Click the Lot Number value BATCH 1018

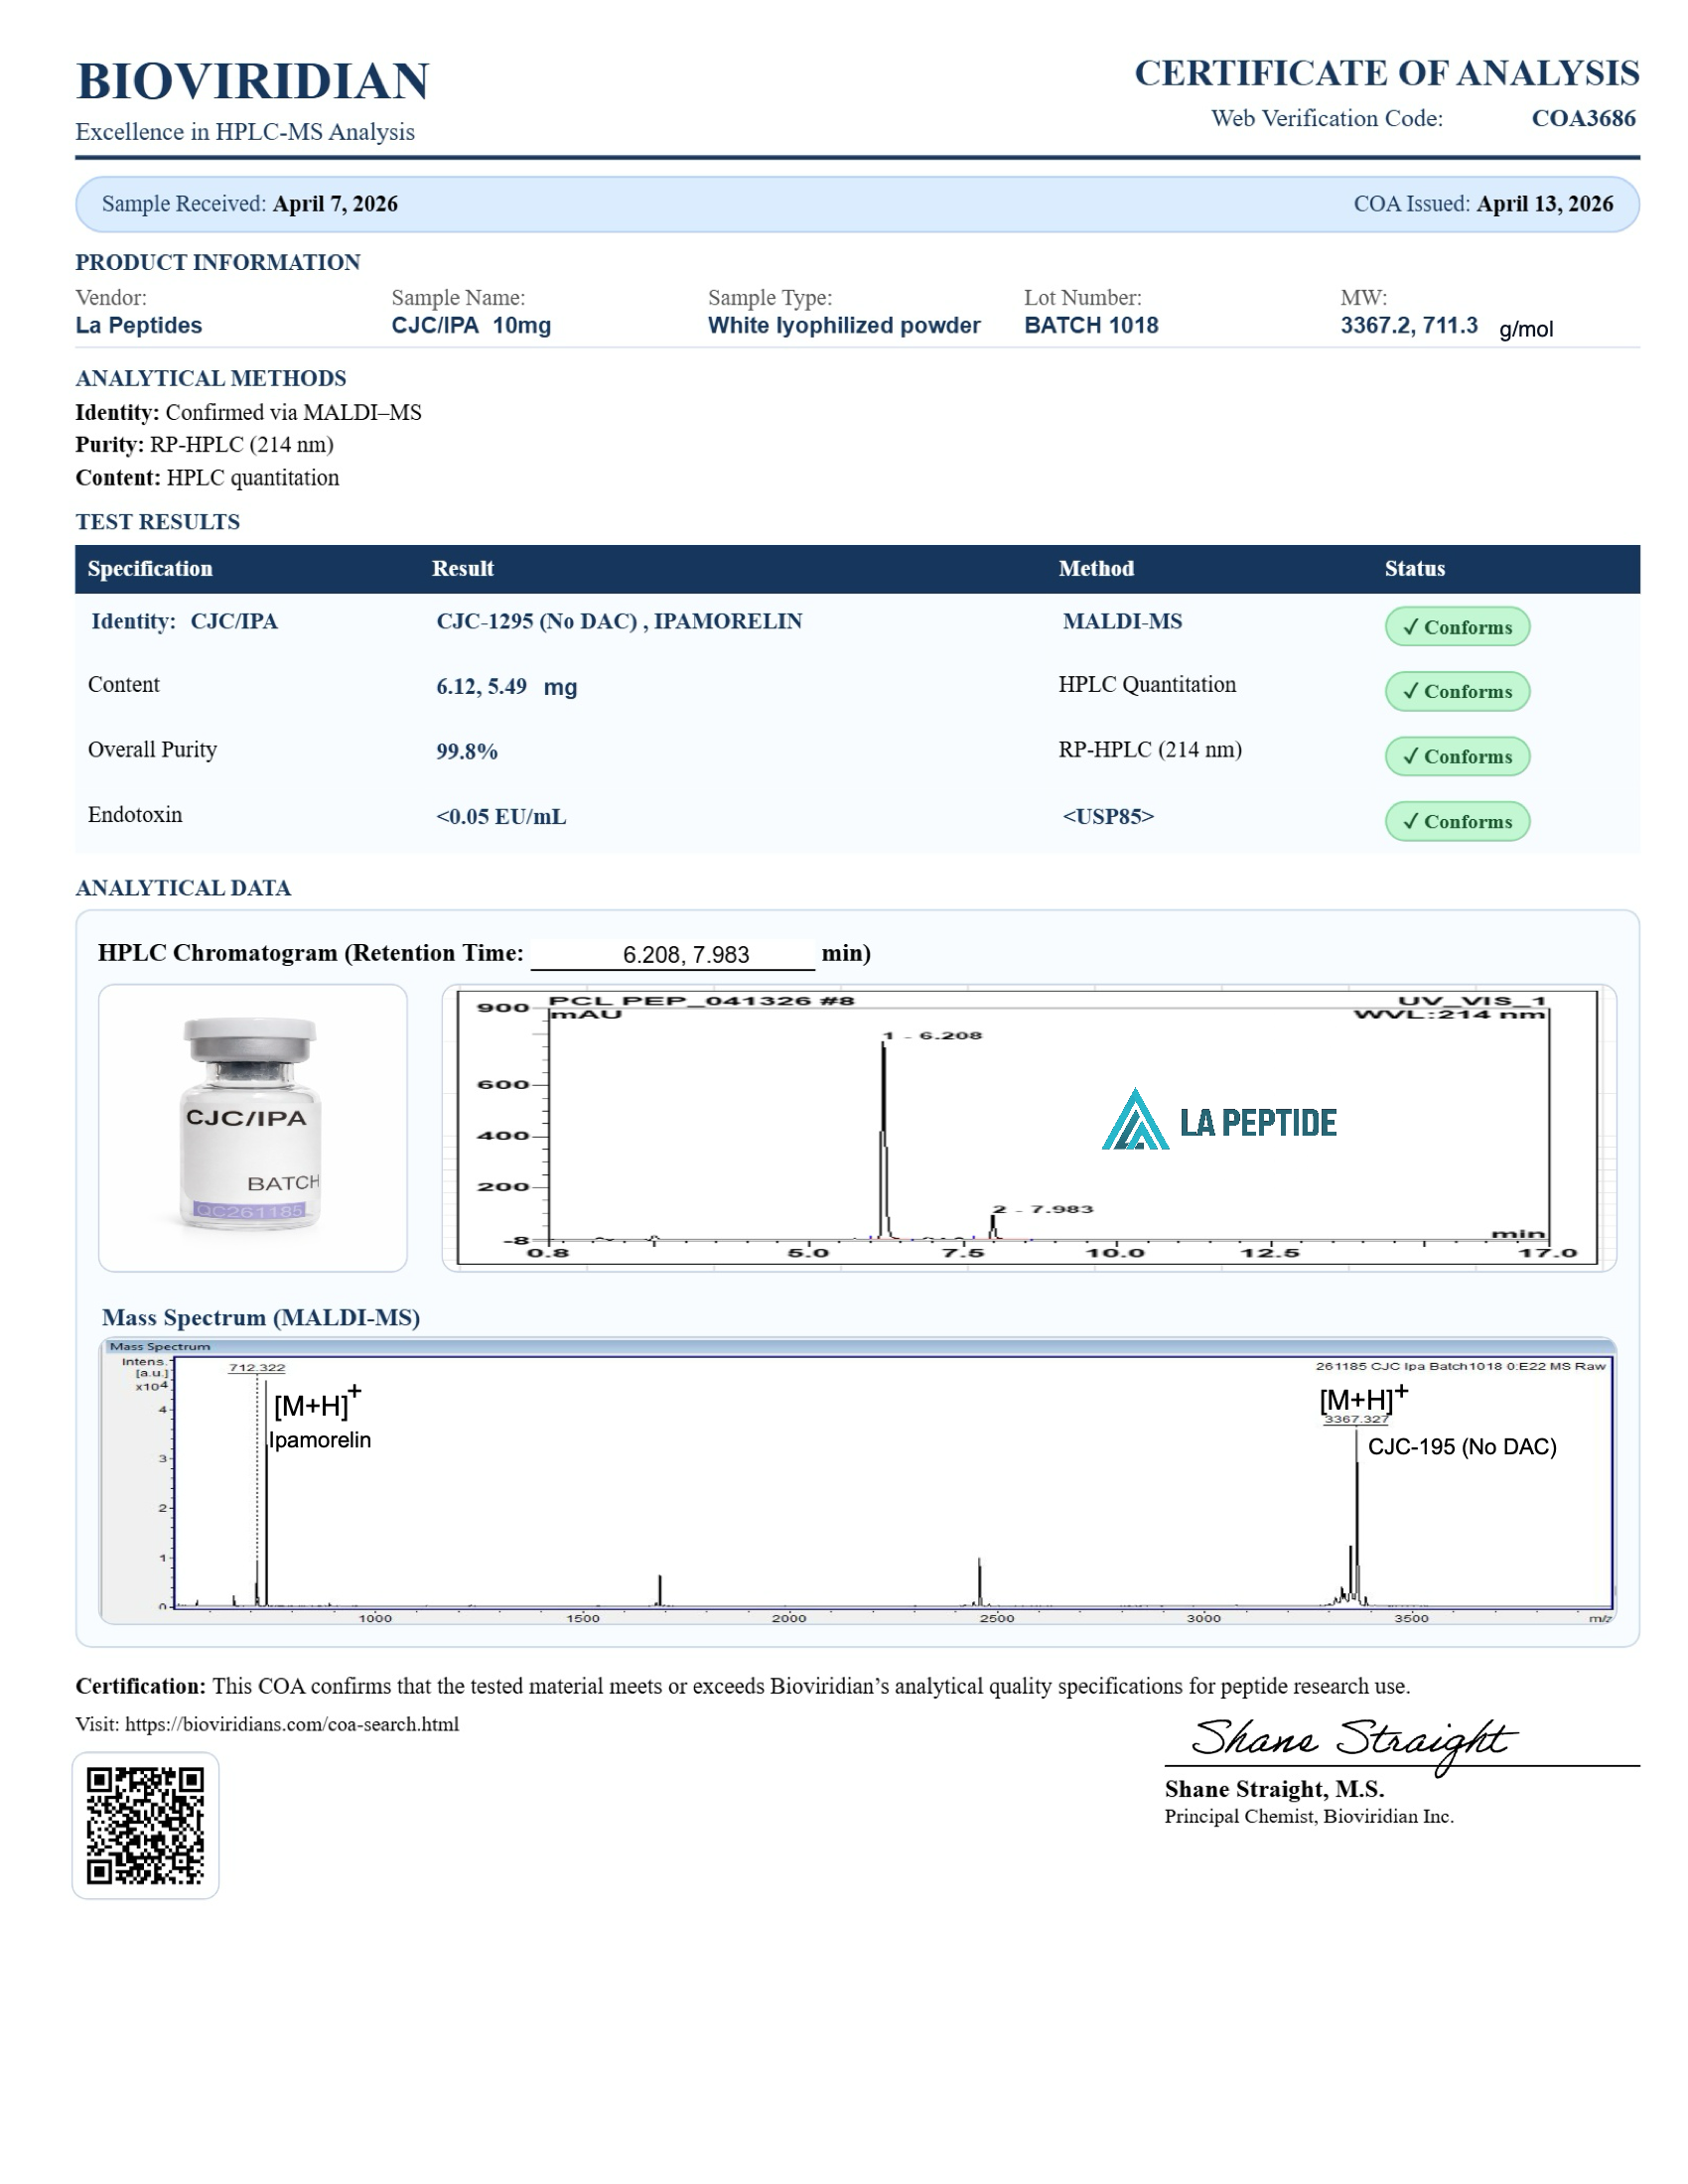(x=1090, y=325)
